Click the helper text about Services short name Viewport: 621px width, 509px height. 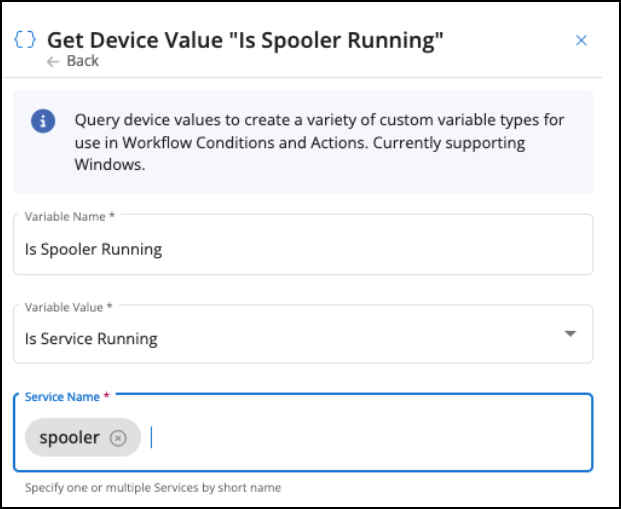(153, 487)
